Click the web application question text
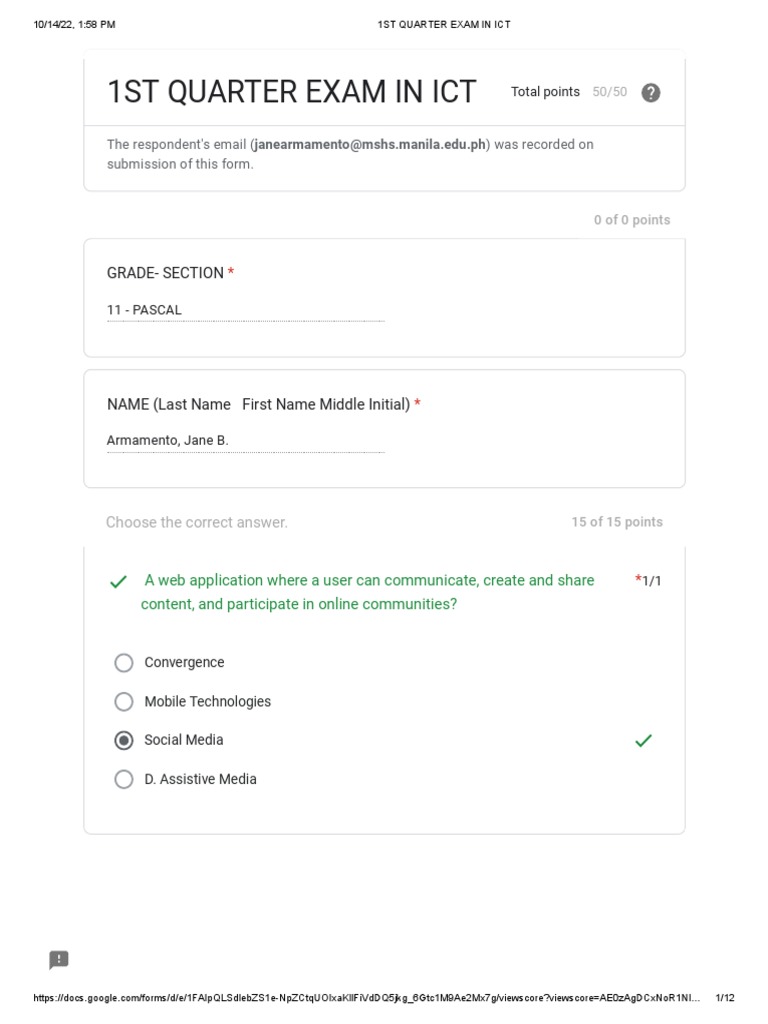 point(368,592)
